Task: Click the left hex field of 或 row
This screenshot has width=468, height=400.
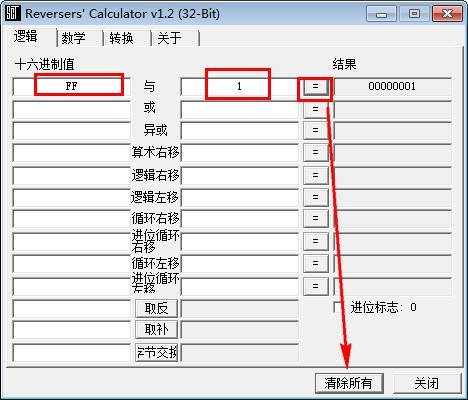Action: (71, 110)
